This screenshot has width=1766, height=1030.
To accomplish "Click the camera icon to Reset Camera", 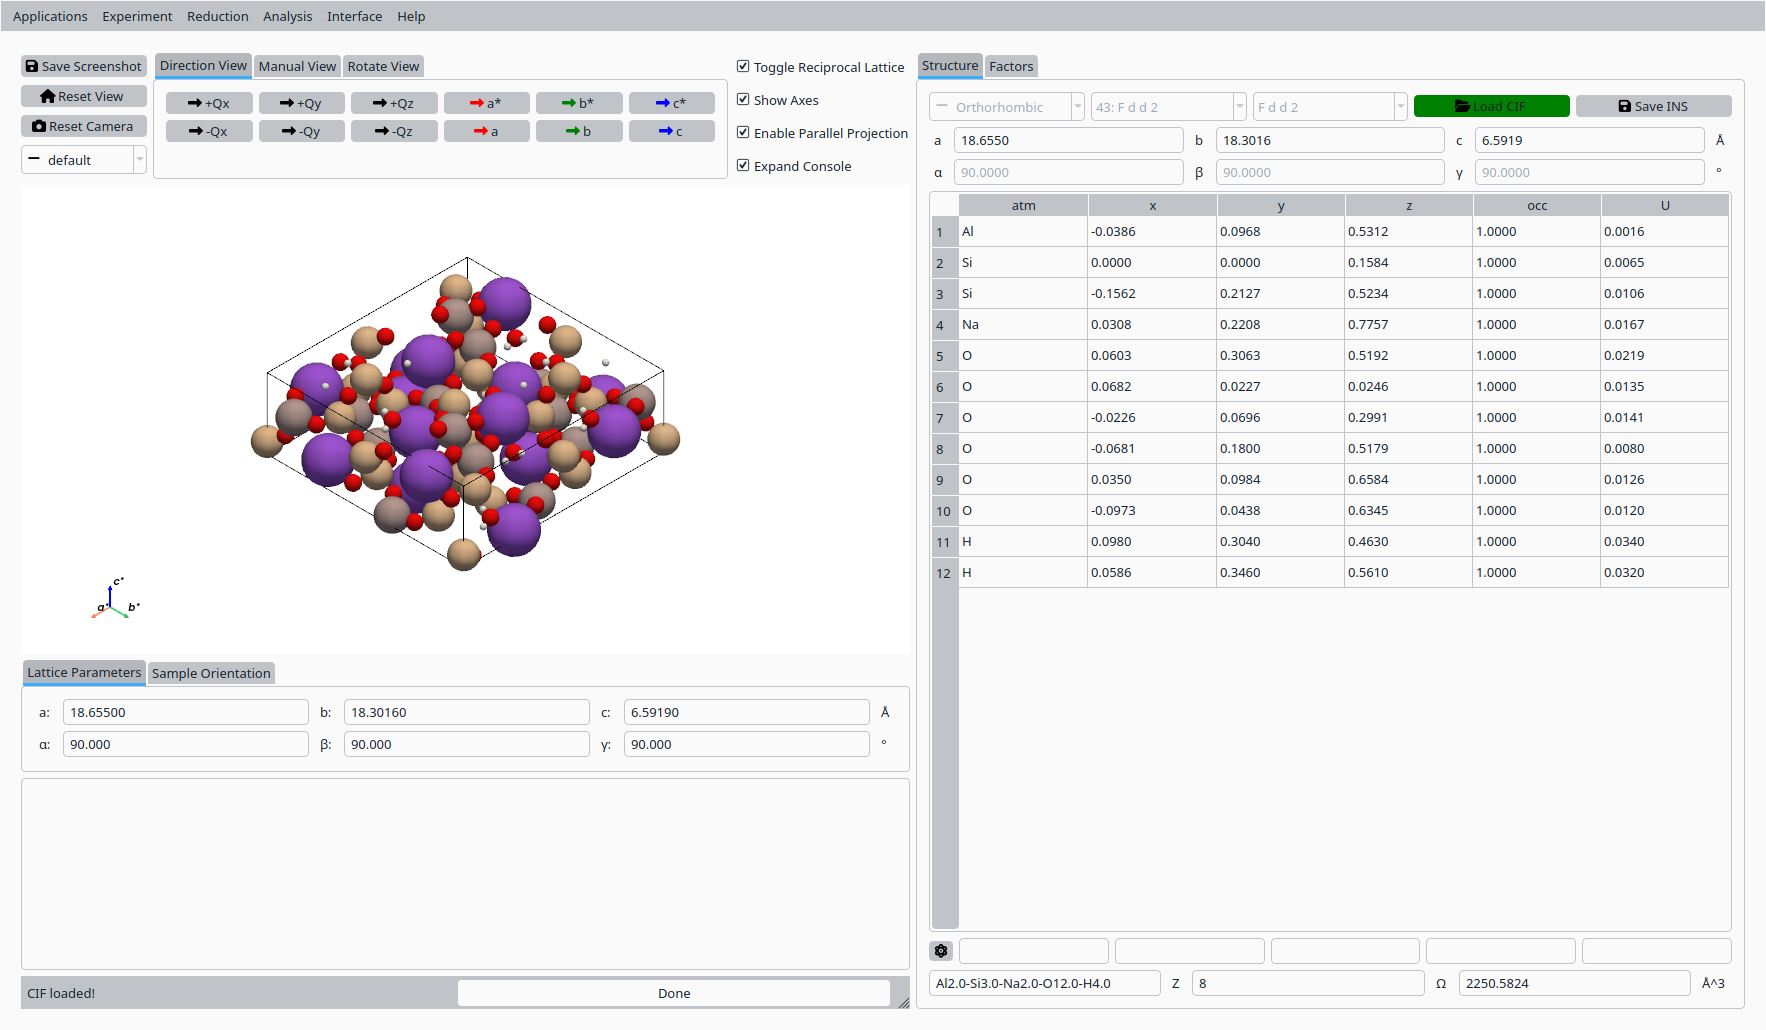I will 41,126.
